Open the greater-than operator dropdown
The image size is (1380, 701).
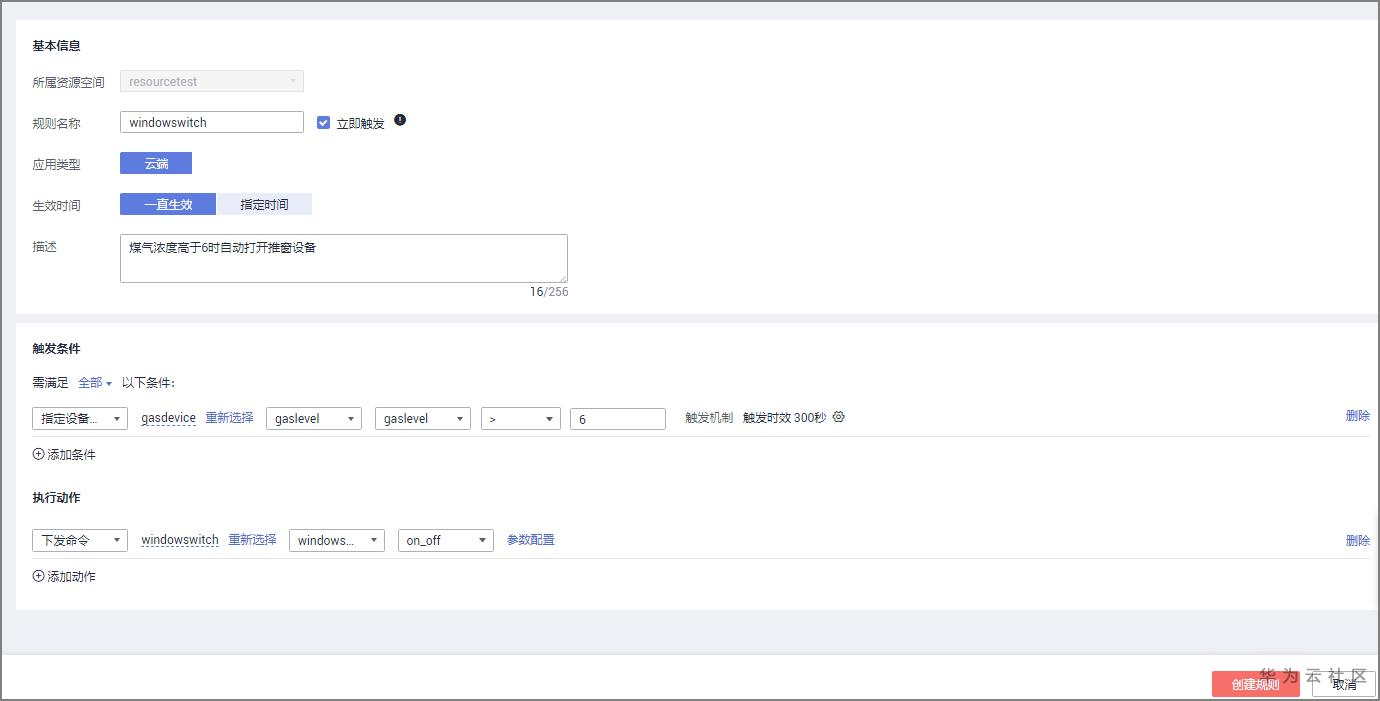point(521,419)
